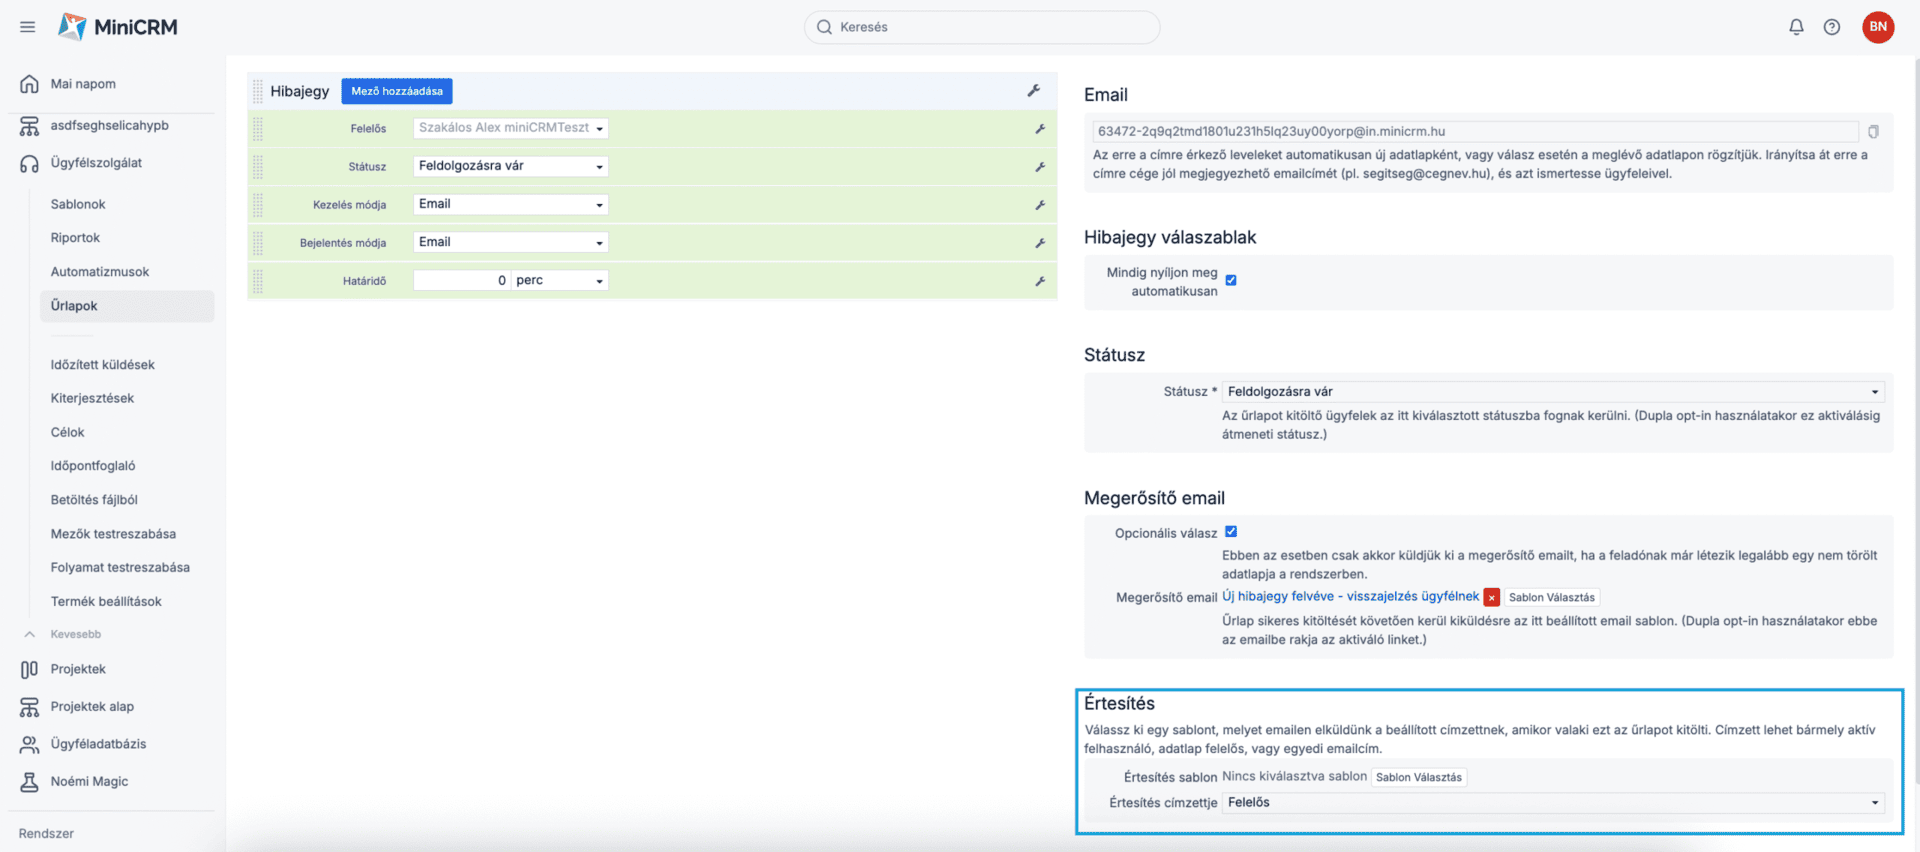The width and height of the screenshot is (1920, 852).
Task: Click the wrench icon in Hibajegy header
Action: pyautogui.click(x=1034, y=91)
